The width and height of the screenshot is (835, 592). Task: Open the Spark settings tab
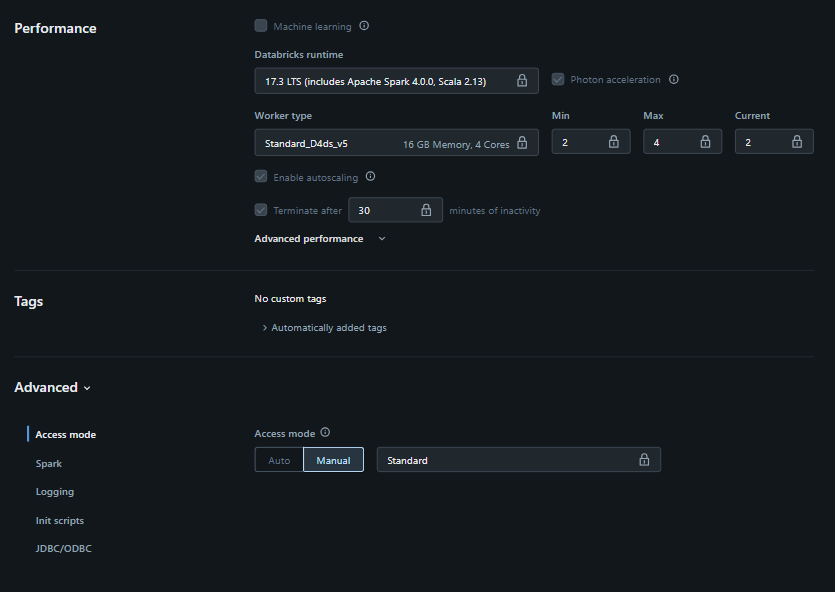click(49, 464)
